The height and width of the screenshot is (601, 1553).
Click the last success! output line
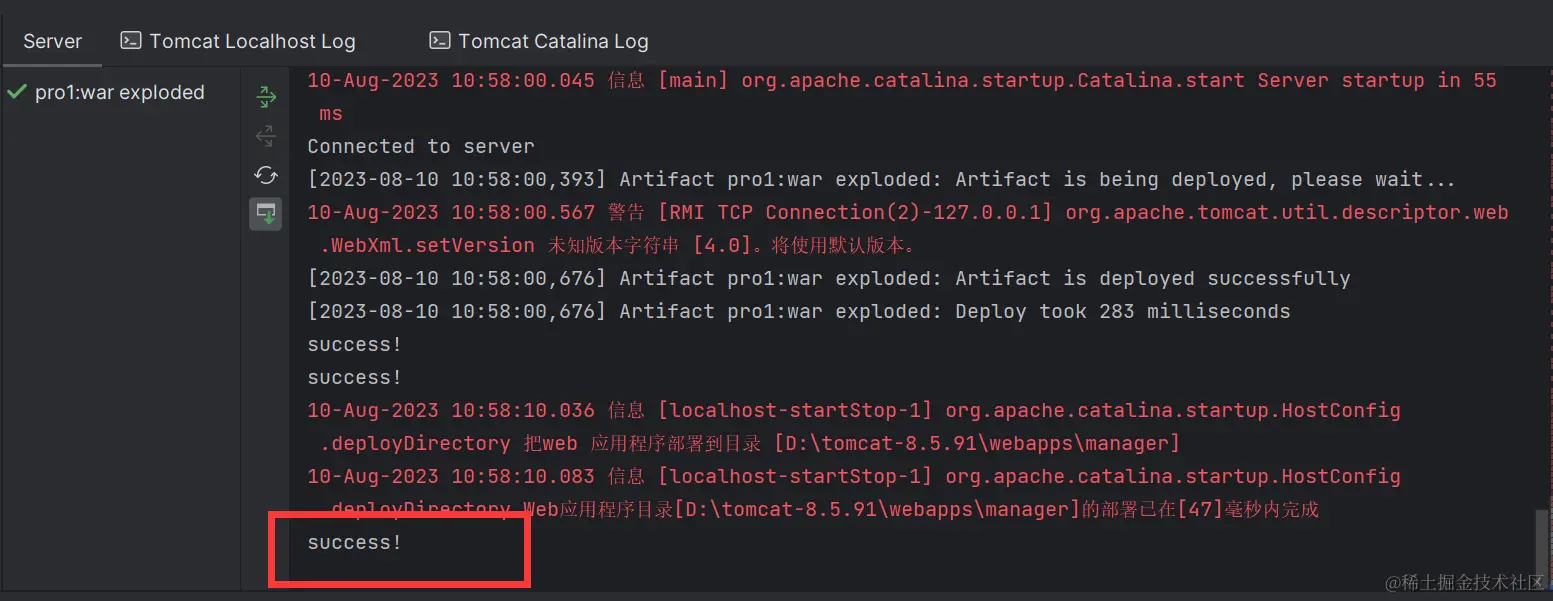pyautogui.click(x=355, y=542)
